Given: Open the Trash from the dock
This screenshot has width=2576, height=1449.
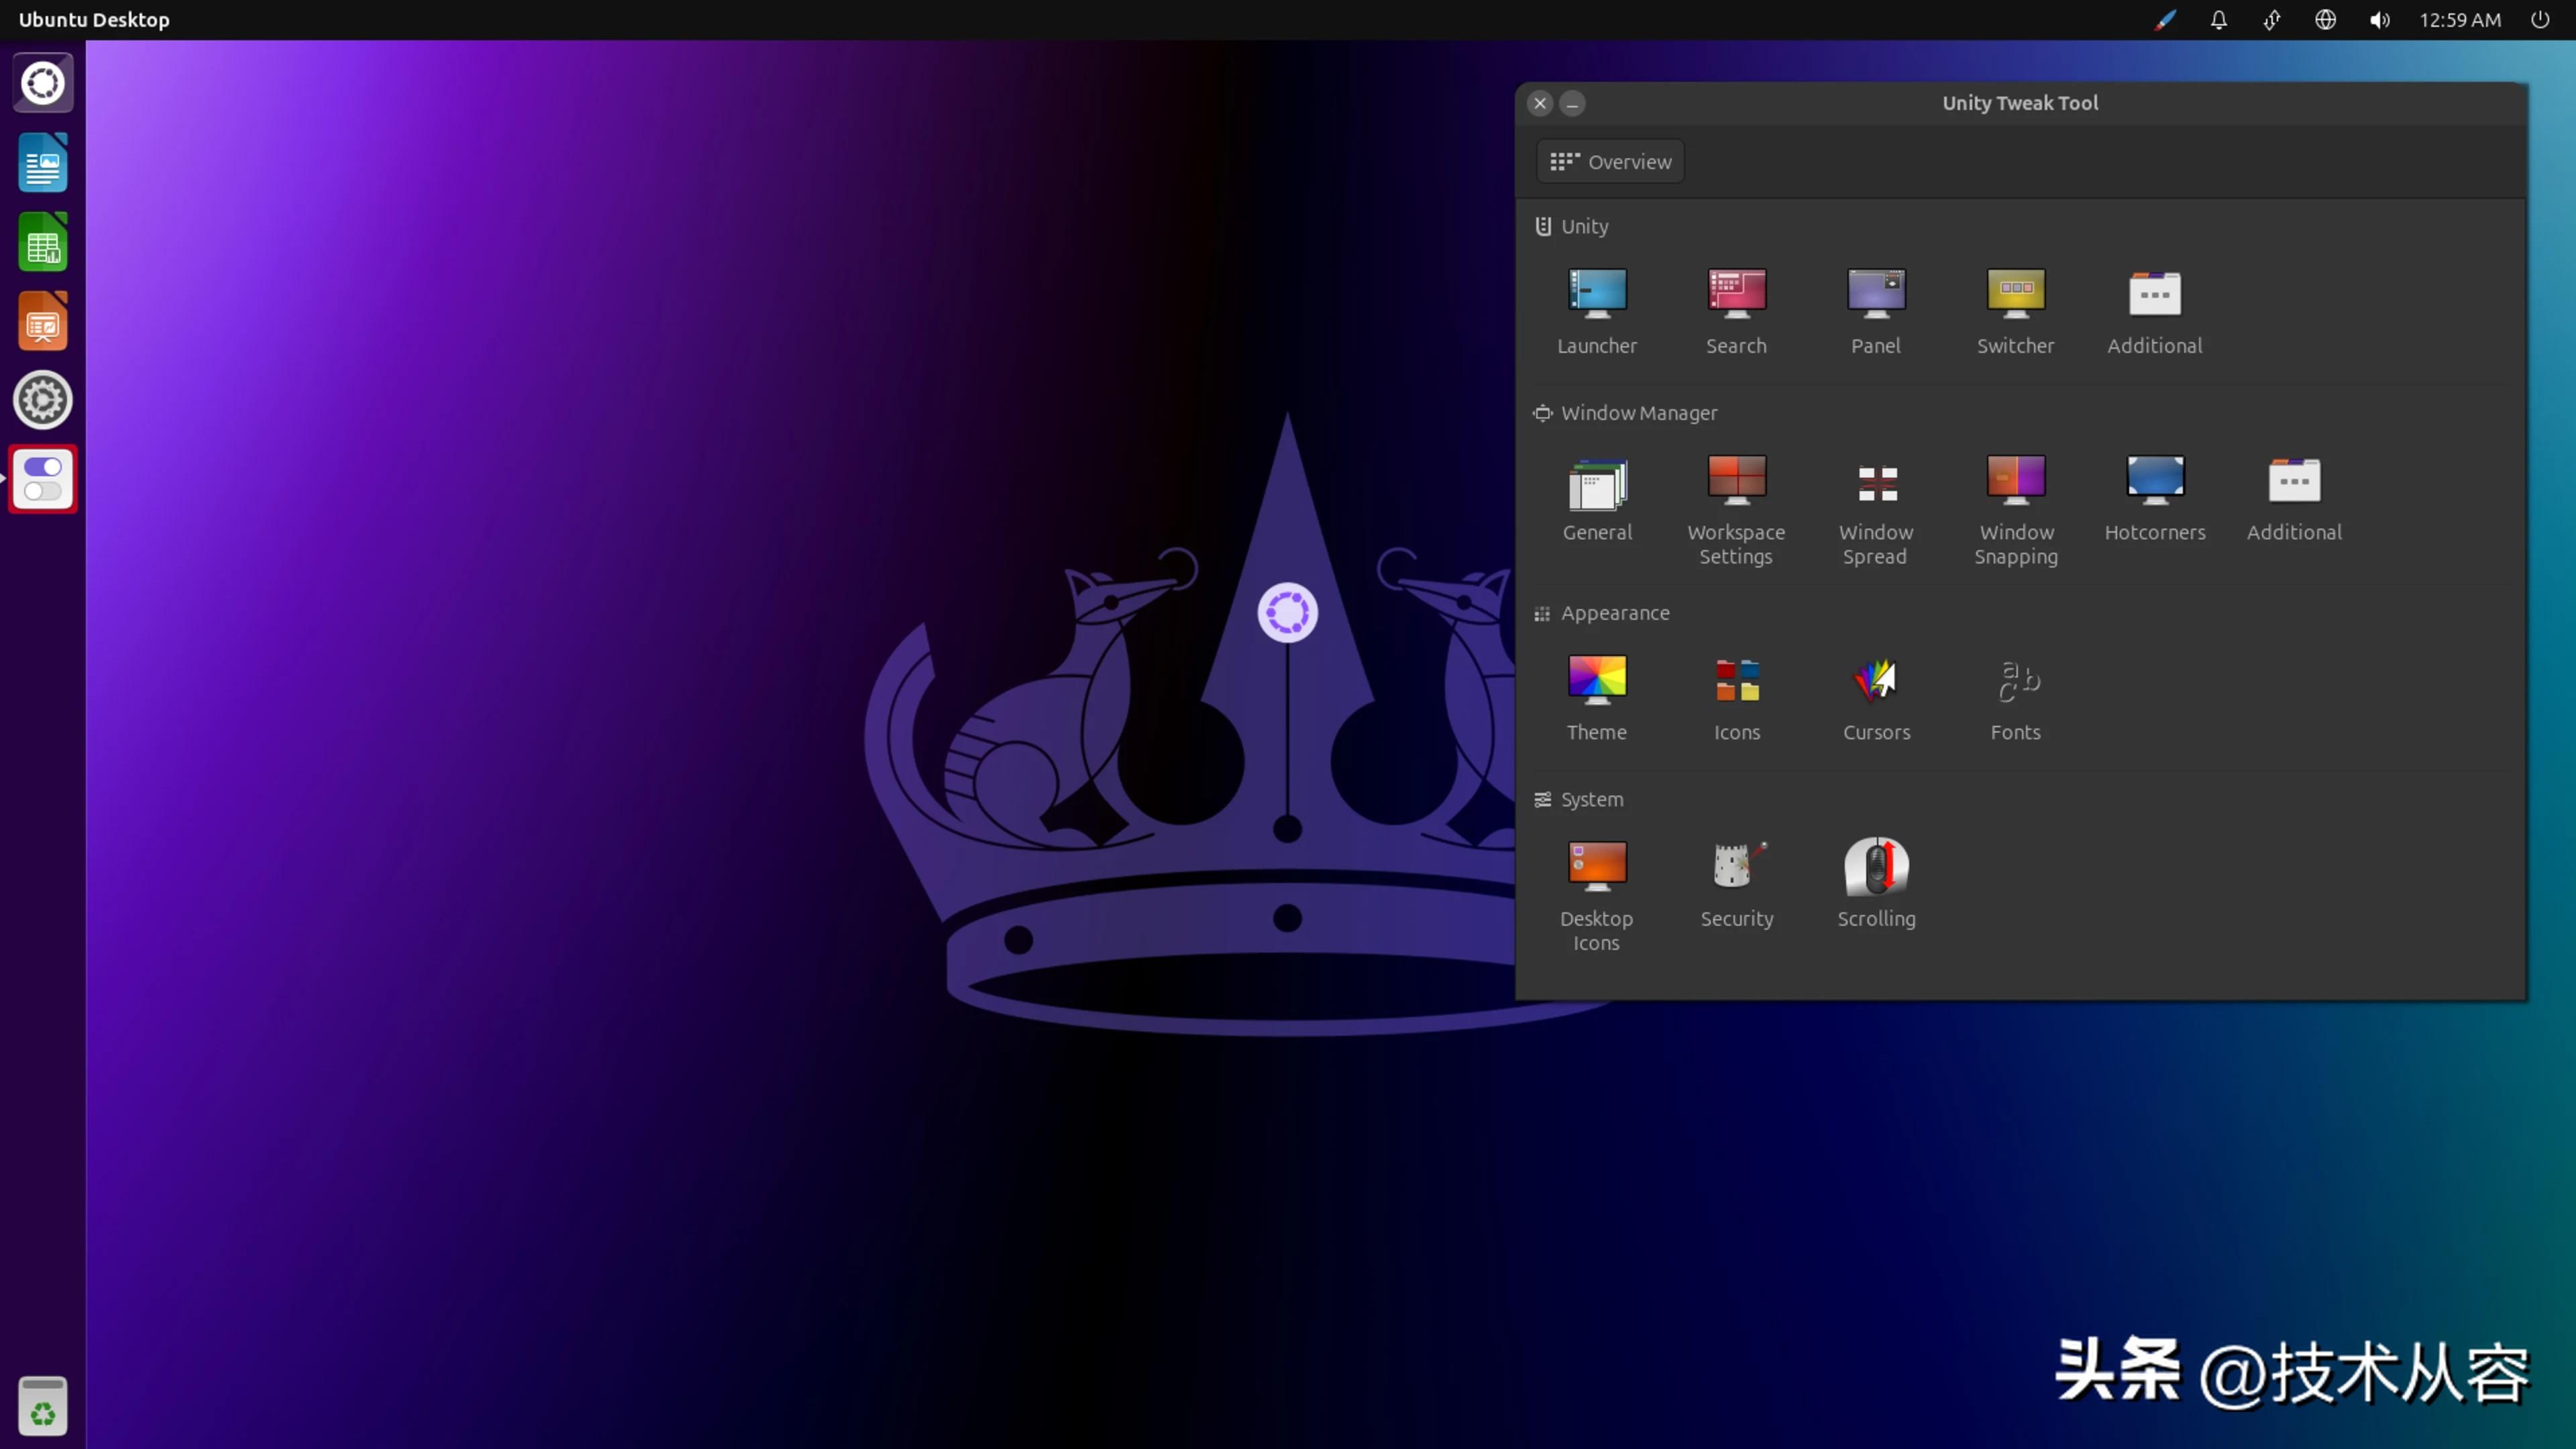Looking at the screenshot, I should point(43,1406).
